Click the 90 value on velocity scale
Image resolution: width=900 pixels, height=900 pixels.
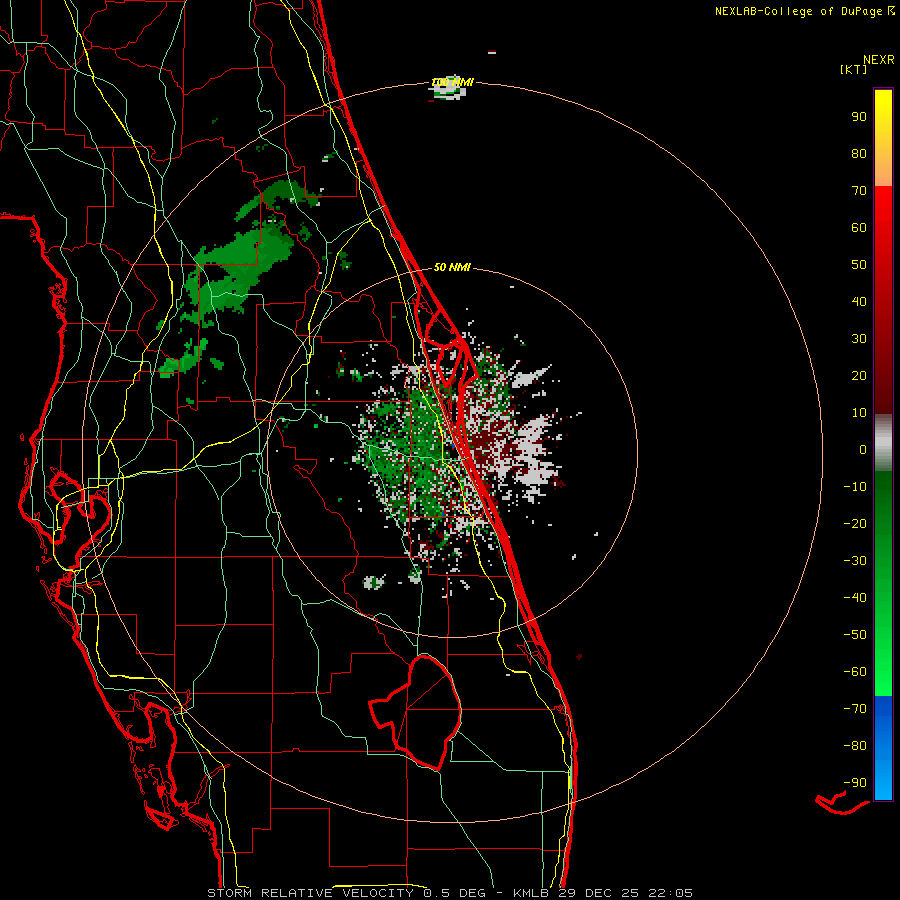tap(859, 117)
